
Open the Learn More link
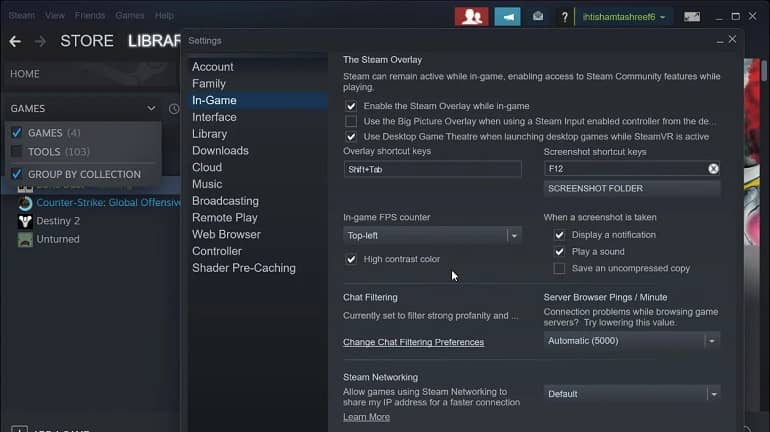(x=366, y=417)
